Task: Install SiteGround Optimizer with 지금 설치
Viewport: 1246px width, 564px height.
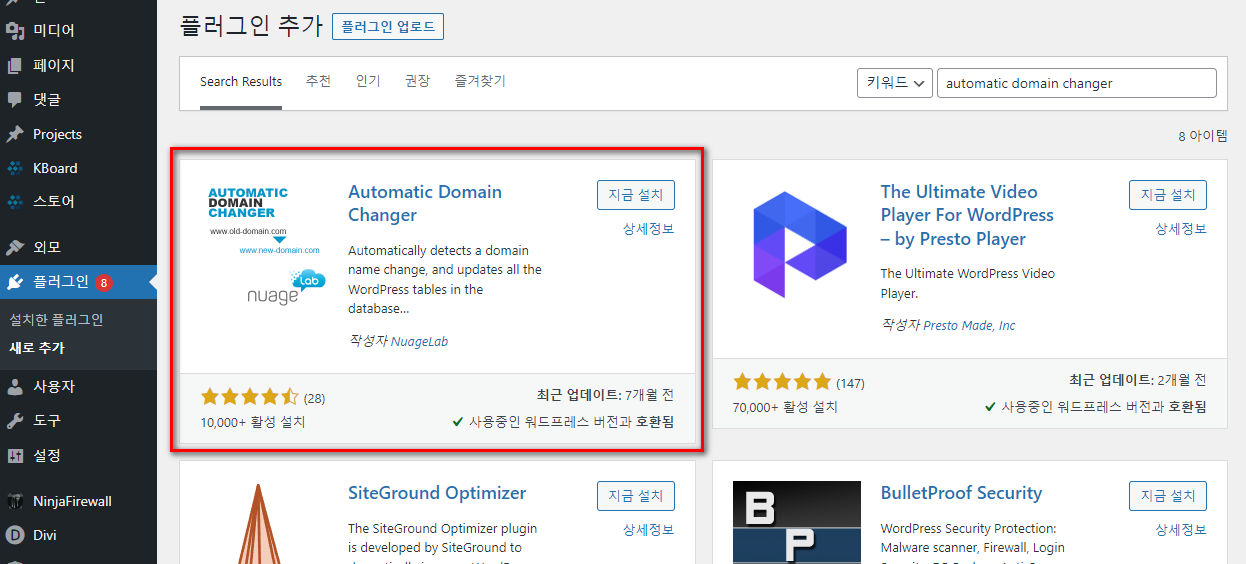Action: 636,495
